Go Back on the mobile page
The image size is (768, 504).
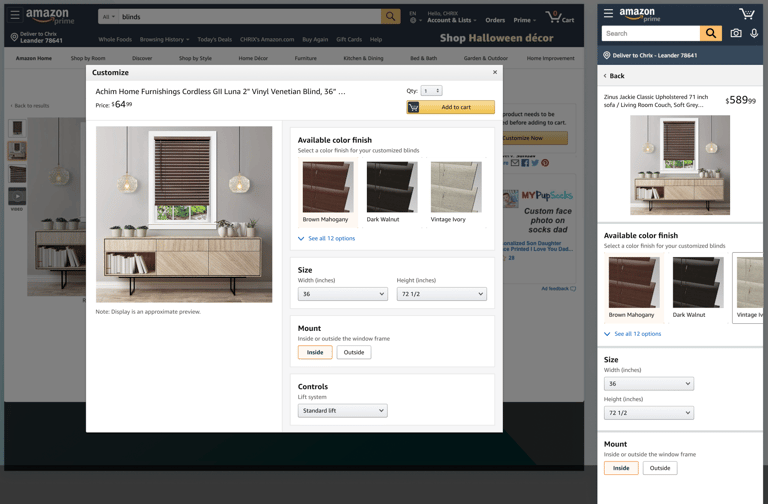point(614,76)
